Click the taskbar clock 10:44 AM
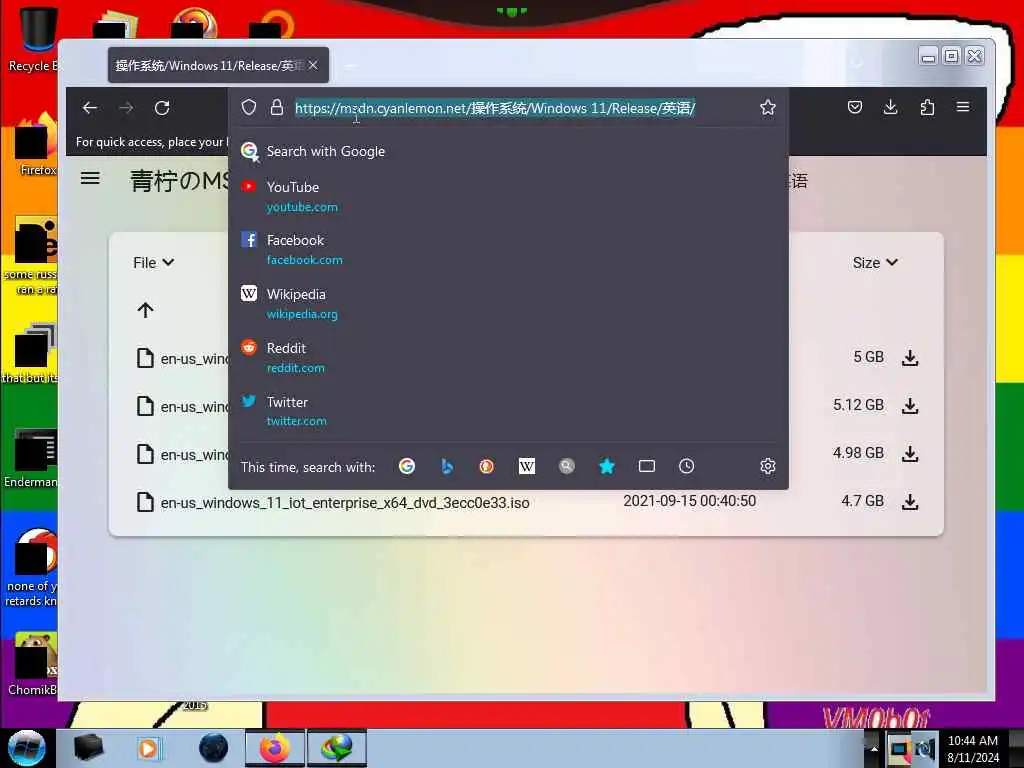This screenshot has height=768, width=1024. [x=972, y=741]
